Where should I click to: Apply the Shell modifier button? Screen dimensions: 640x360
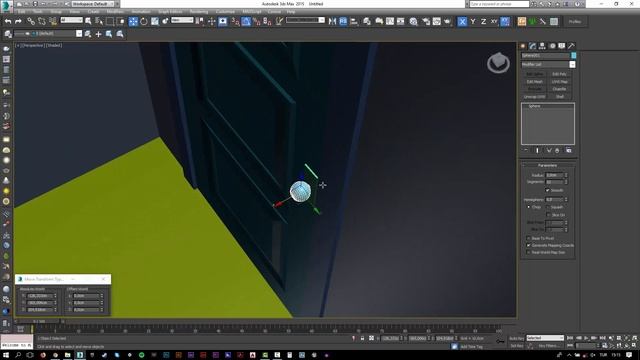point(560,97)
